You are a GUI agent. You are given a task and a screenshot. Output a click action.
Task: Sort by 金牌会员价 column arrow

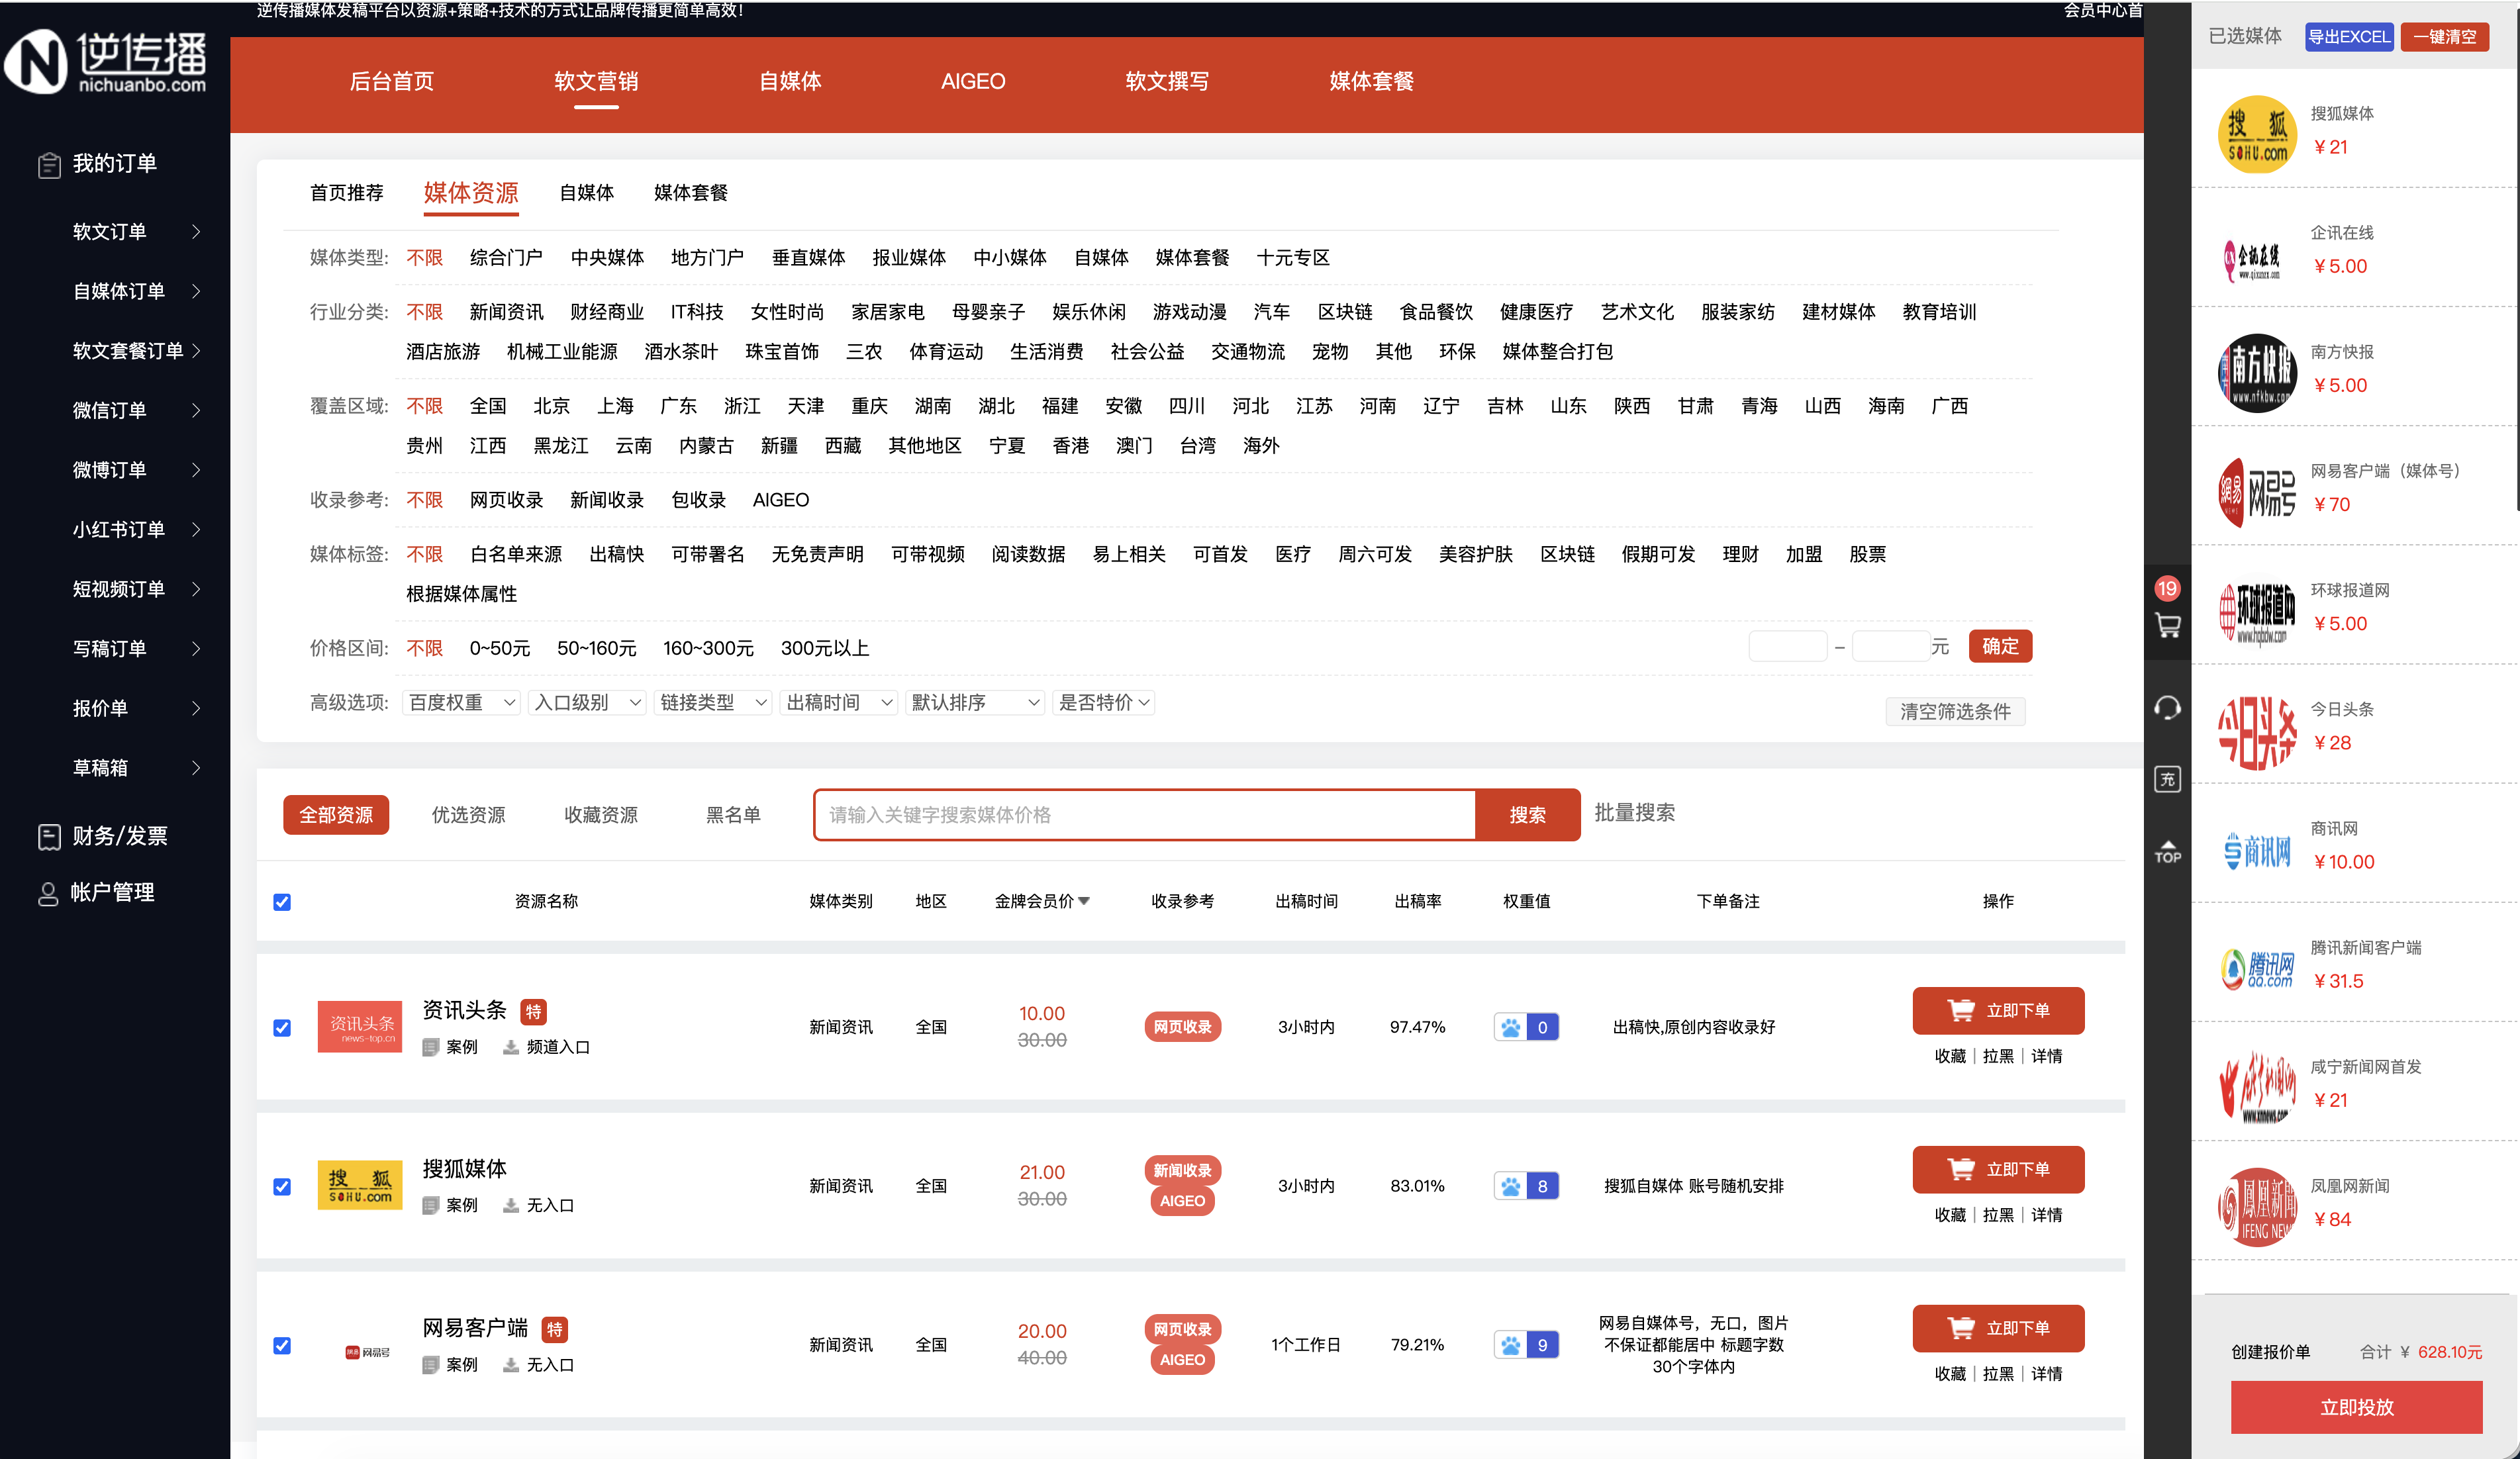coord(1084,901)
